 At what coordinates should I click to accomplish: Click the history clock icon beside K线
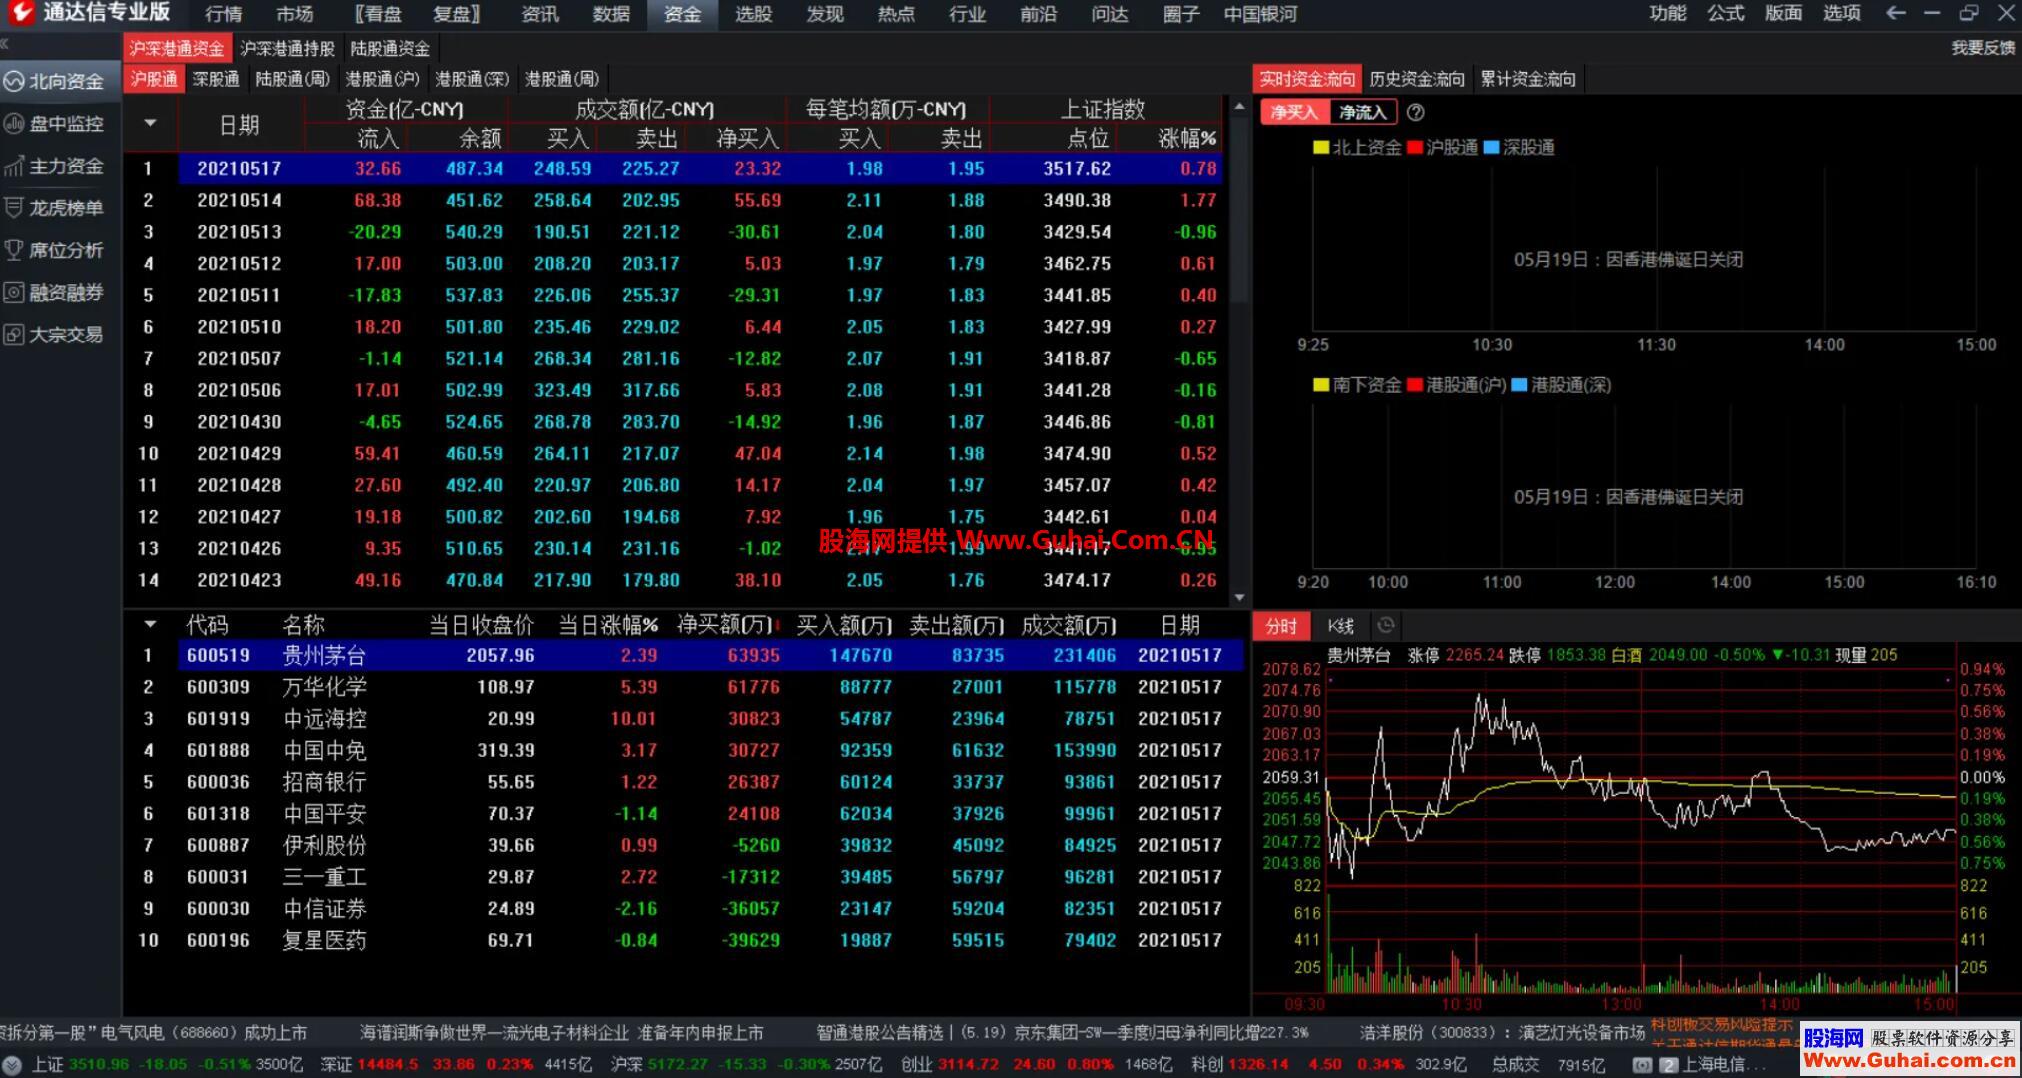pos(1385,625)
